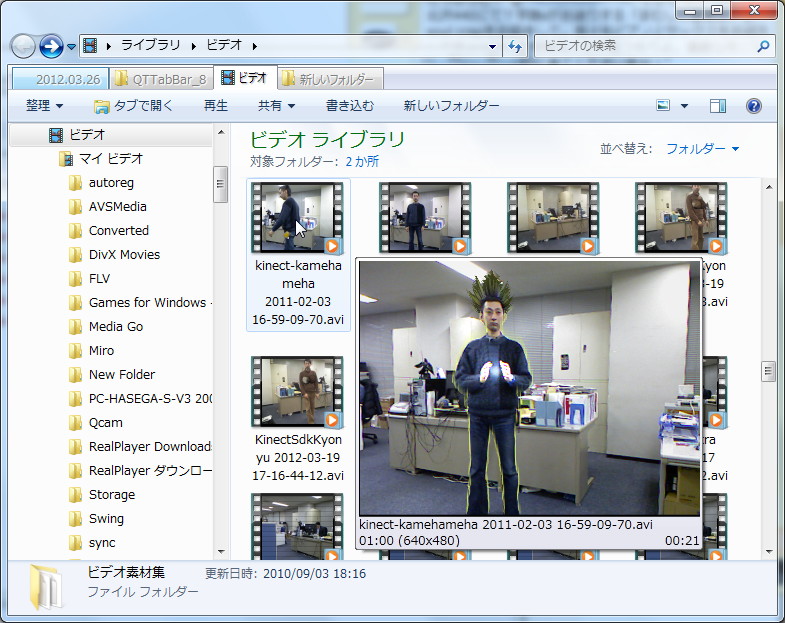This screenshot has height=623, width=785.
Task: Open the address bar previous locations dropdown
Action: (492, 47)
